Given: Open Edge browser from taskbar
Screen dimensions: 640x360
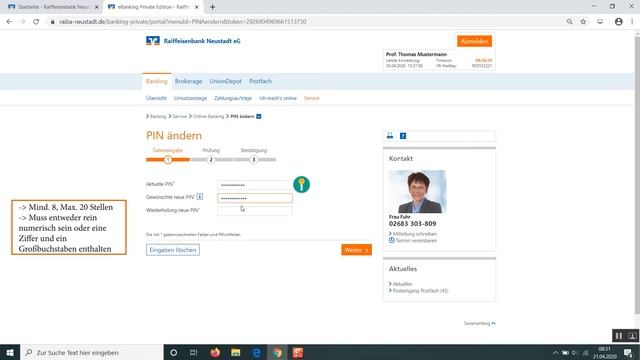Looking at the screenshot, I should [256, 352].
